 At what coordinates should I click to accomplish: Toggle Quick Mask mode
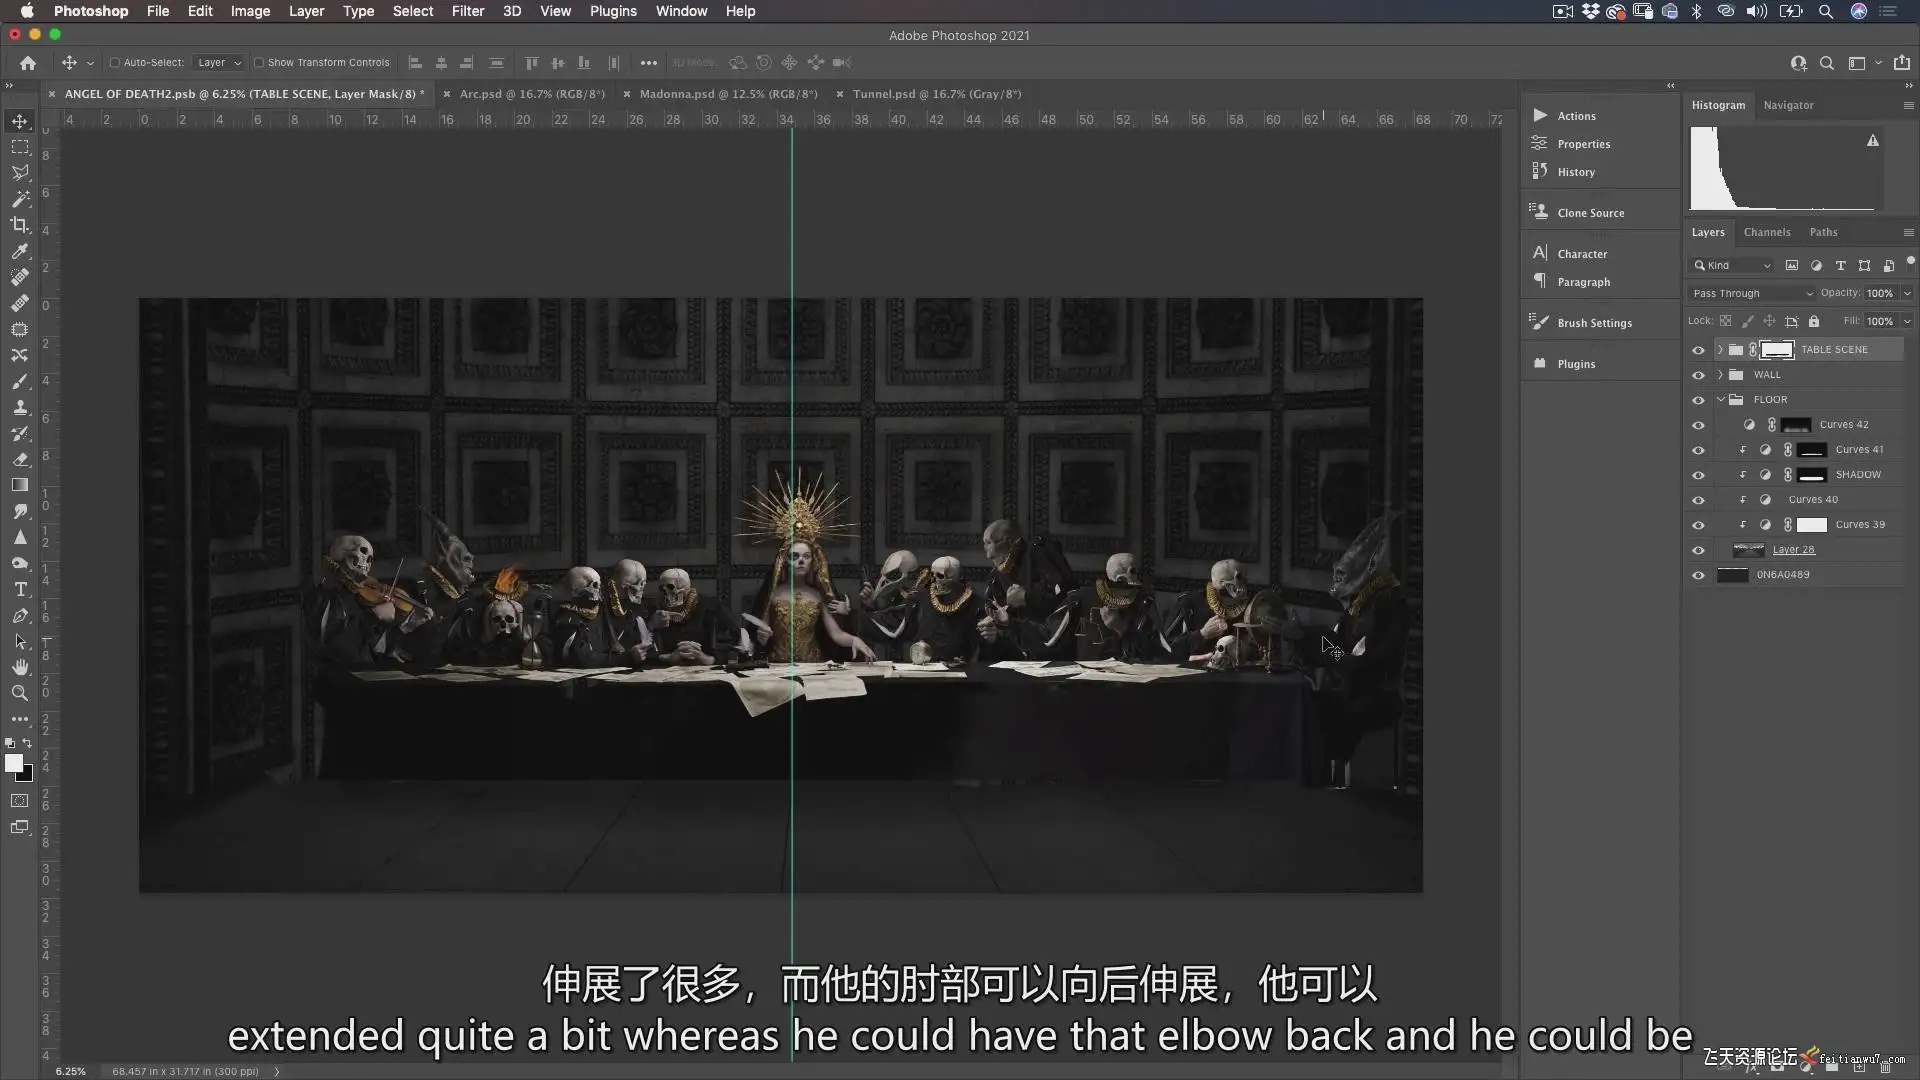(x=20, y=801)
